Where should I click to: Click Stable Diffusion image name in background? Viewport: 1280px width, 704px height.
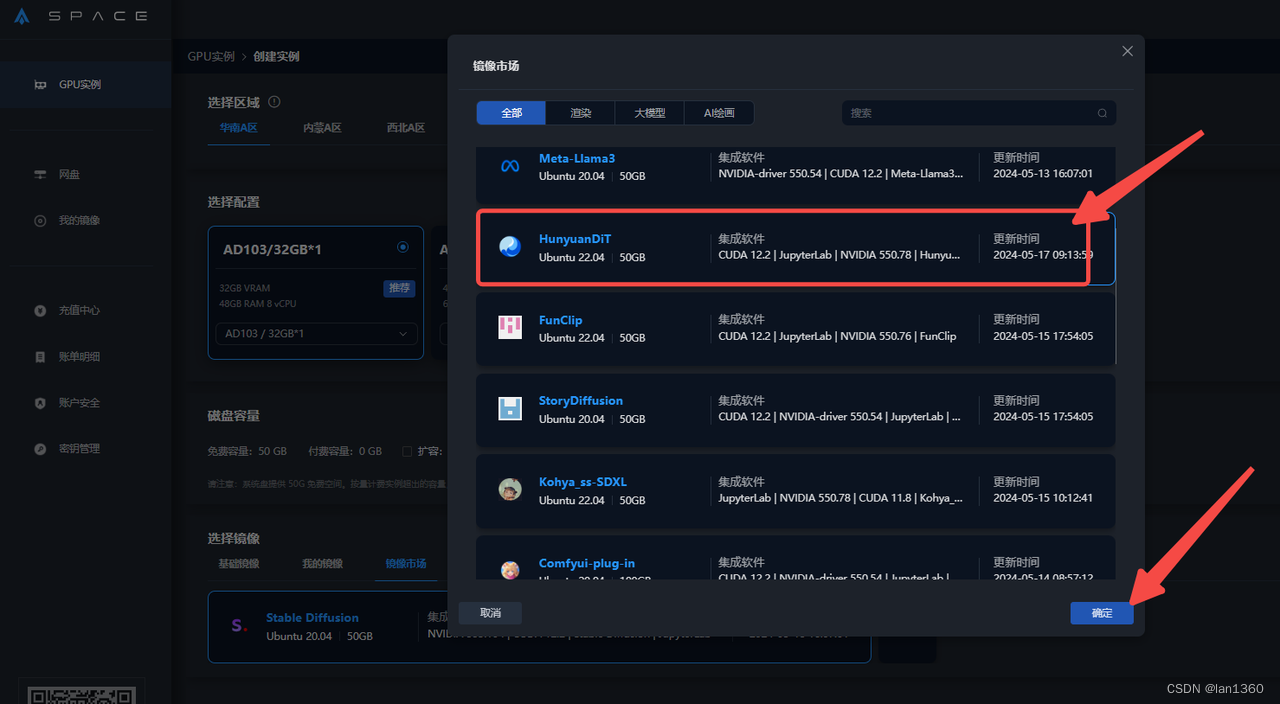pyautogui.click(x=312, y=618)
